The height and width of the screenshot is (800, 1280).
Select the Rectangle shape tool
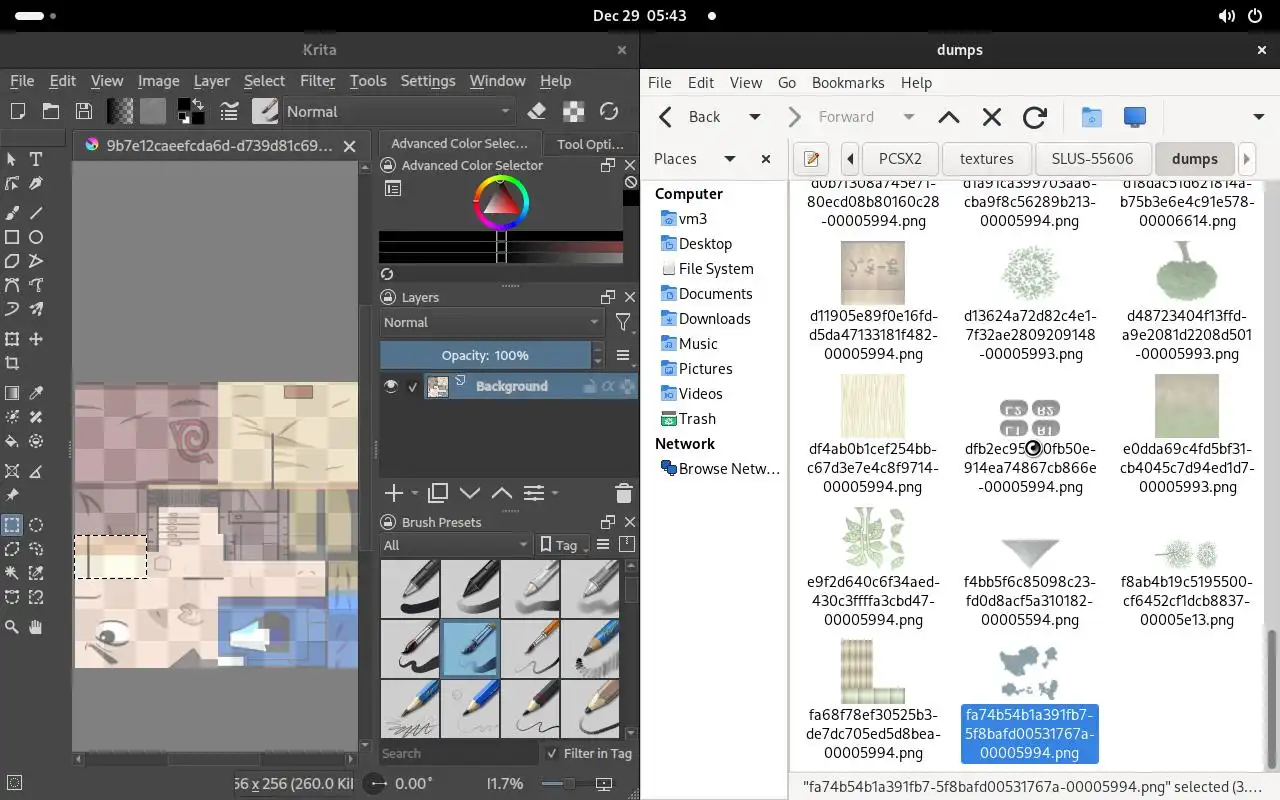pyautogui.click(x=12, y=237)
